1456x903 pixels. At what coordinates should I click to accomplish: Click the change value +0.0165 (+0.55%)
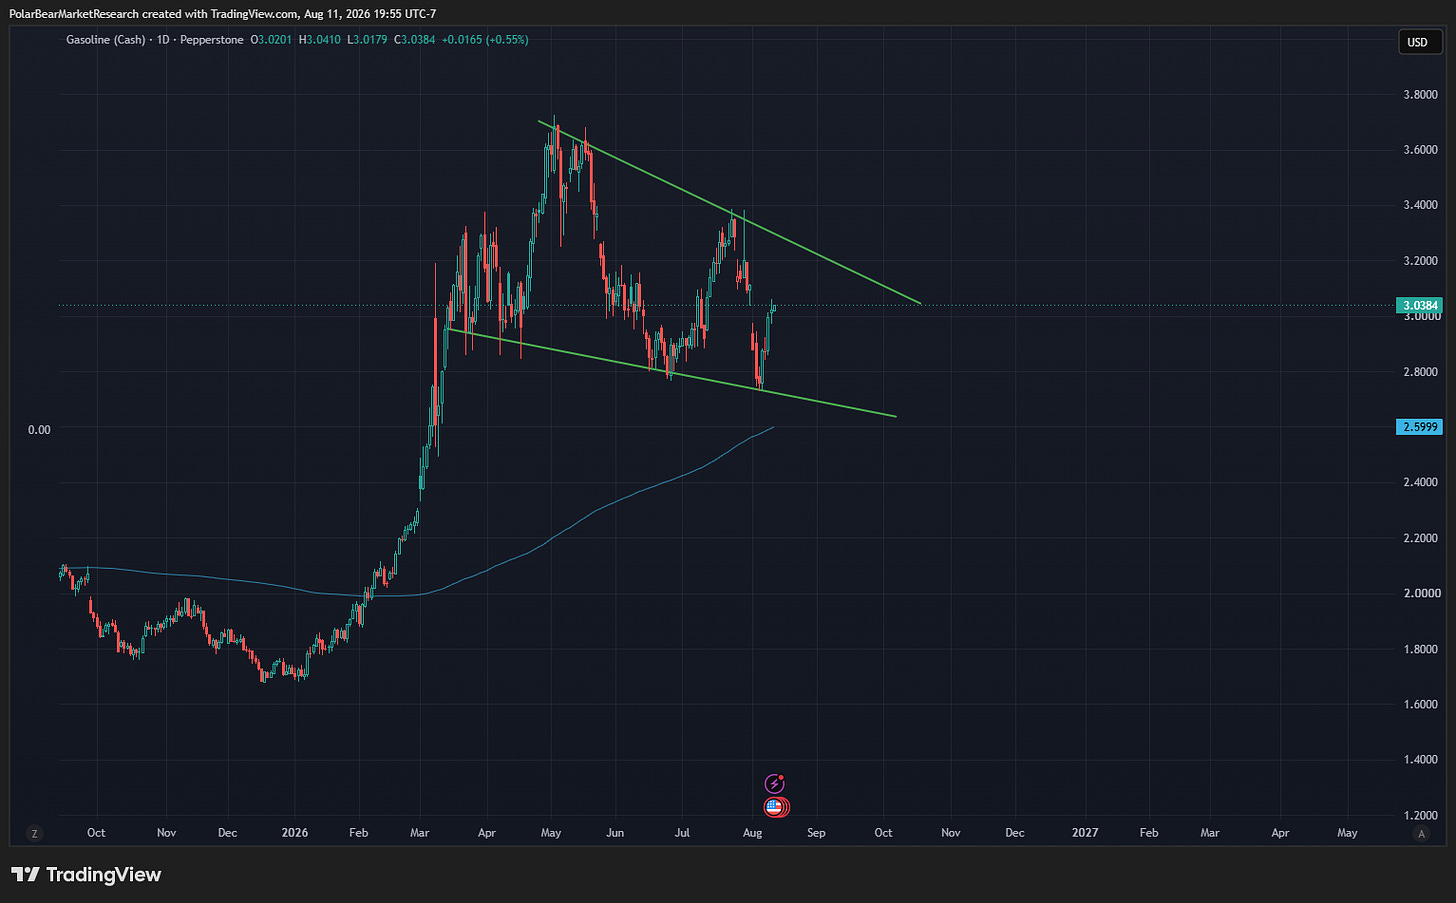coord(485,40)
